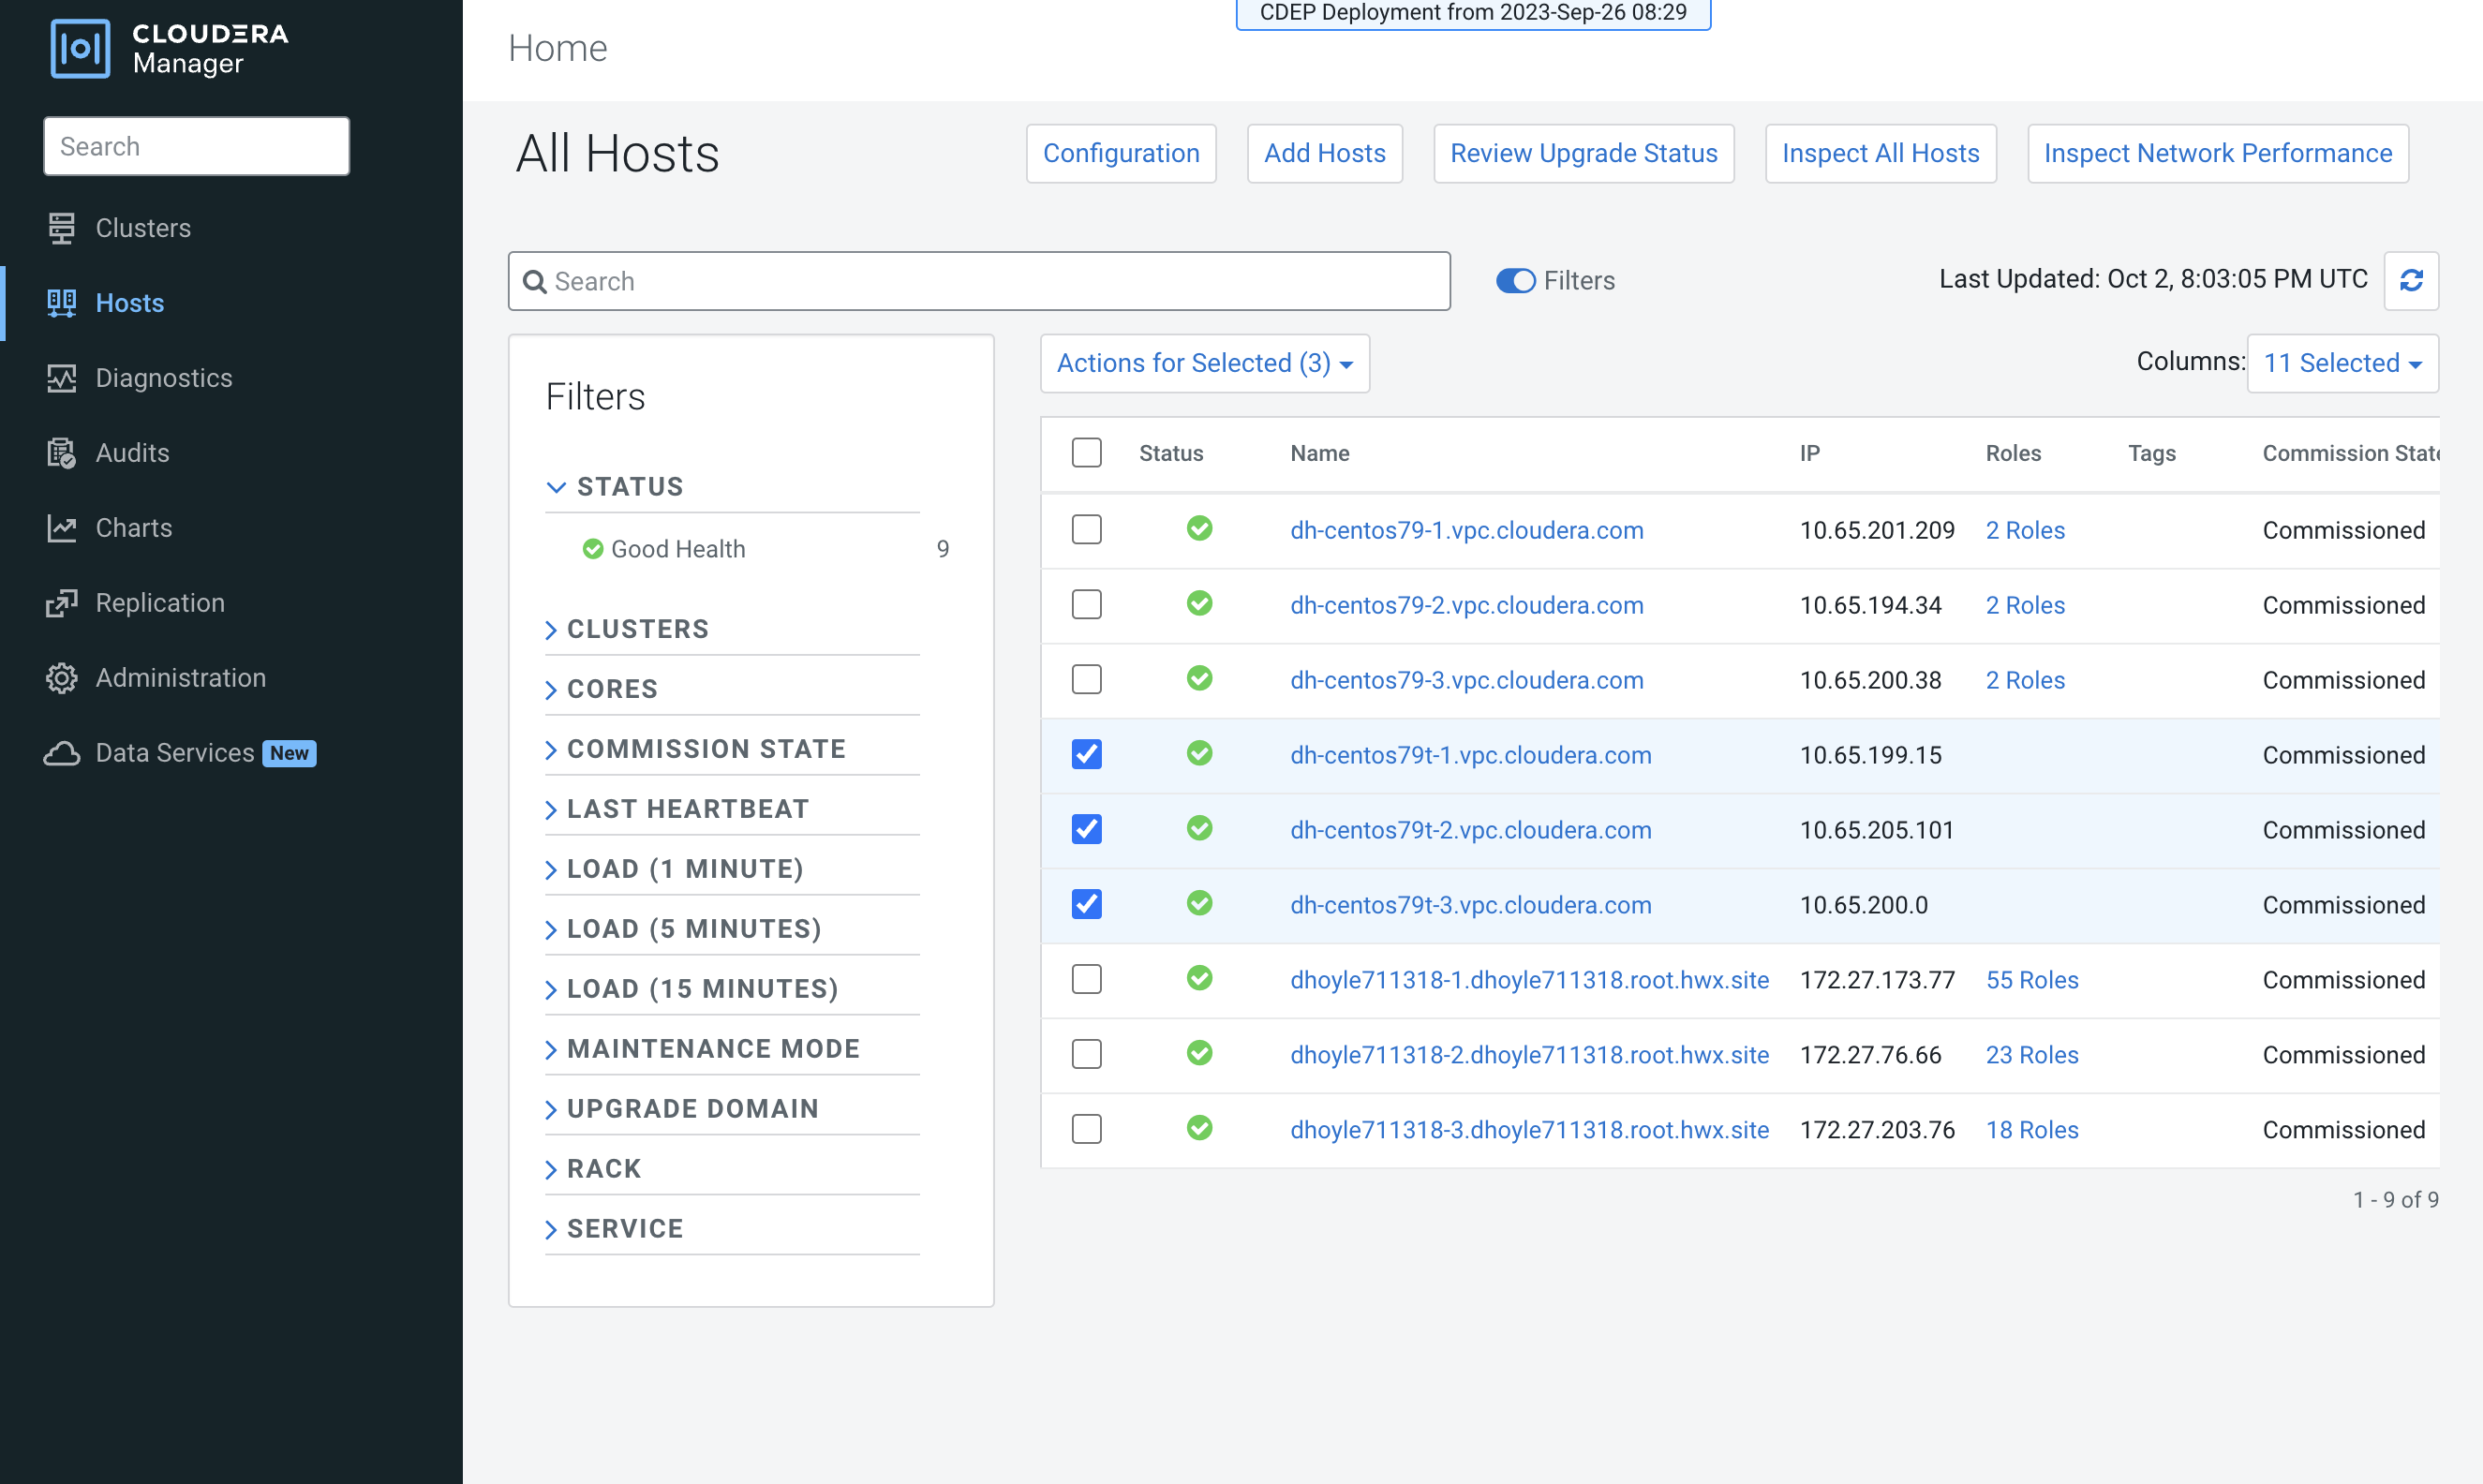
Task: Open the 55 Roles link
Action: pos(2031,980)
